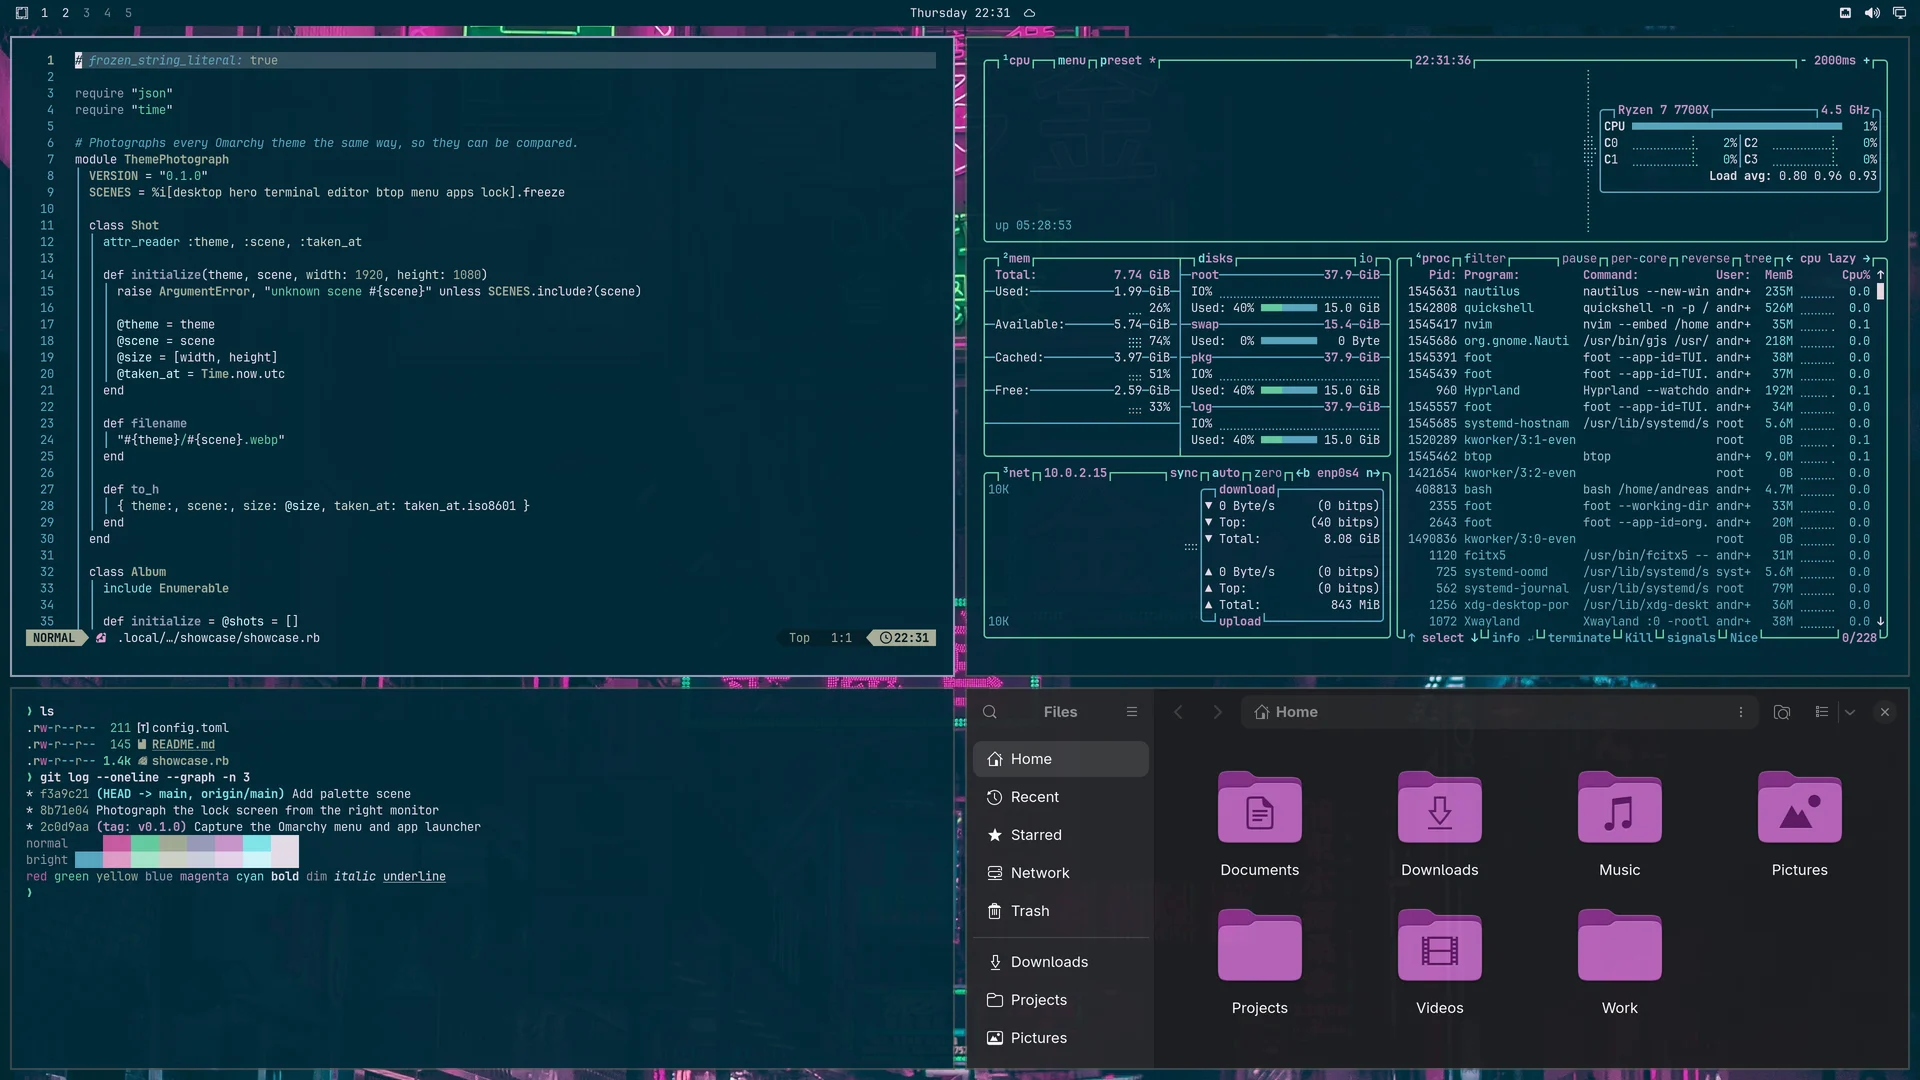Toggle tree view in btop proc
The image size is (1920, 1080).
[x=1758, y=258]
